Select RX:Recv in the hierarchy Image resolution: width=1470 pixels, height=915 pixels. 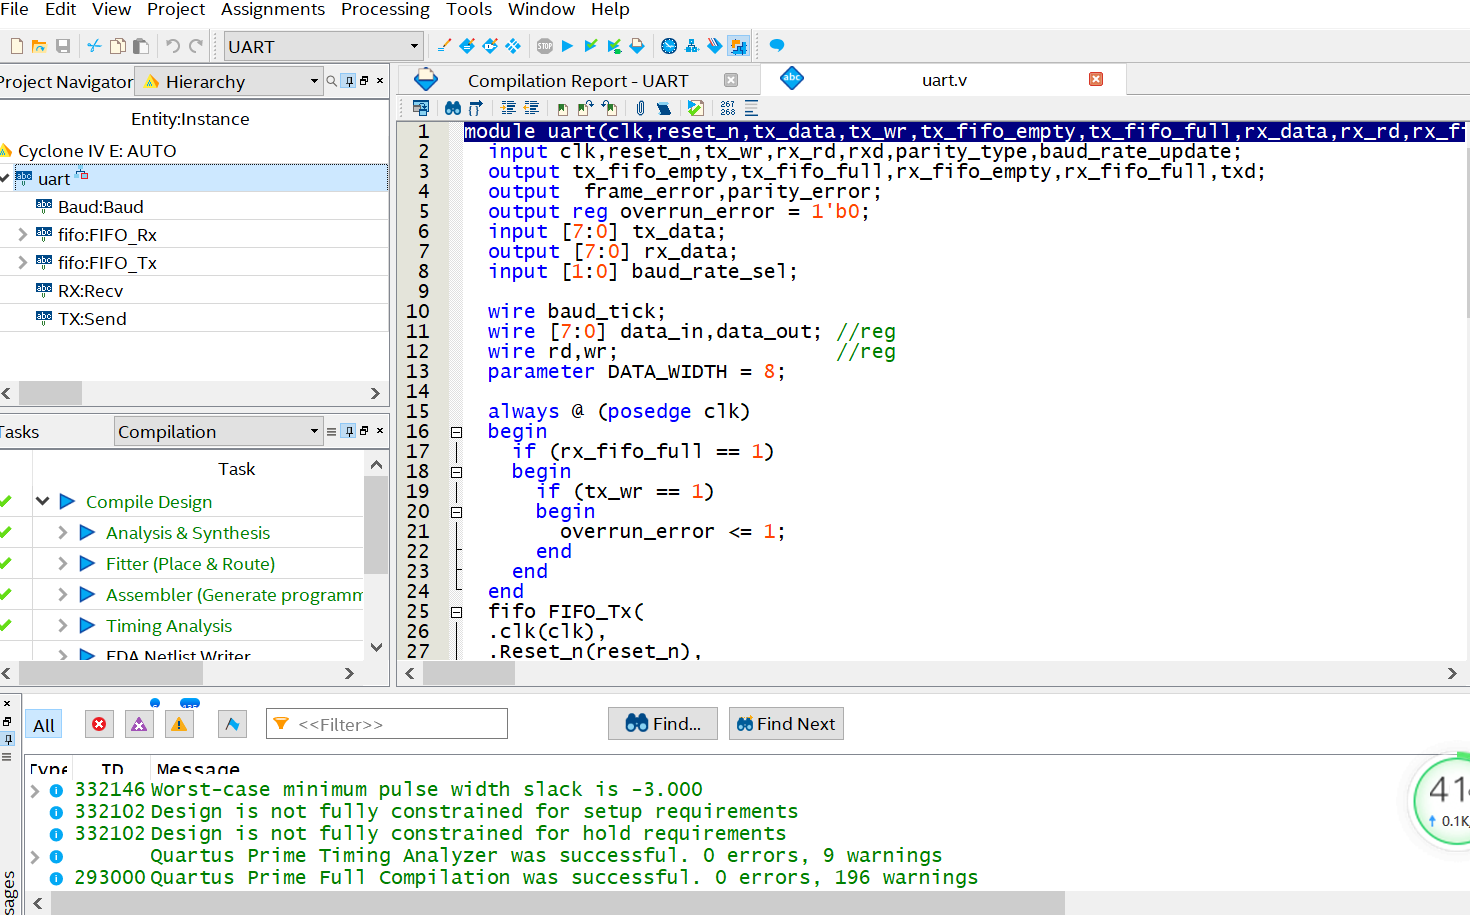(x=90, y=291)
